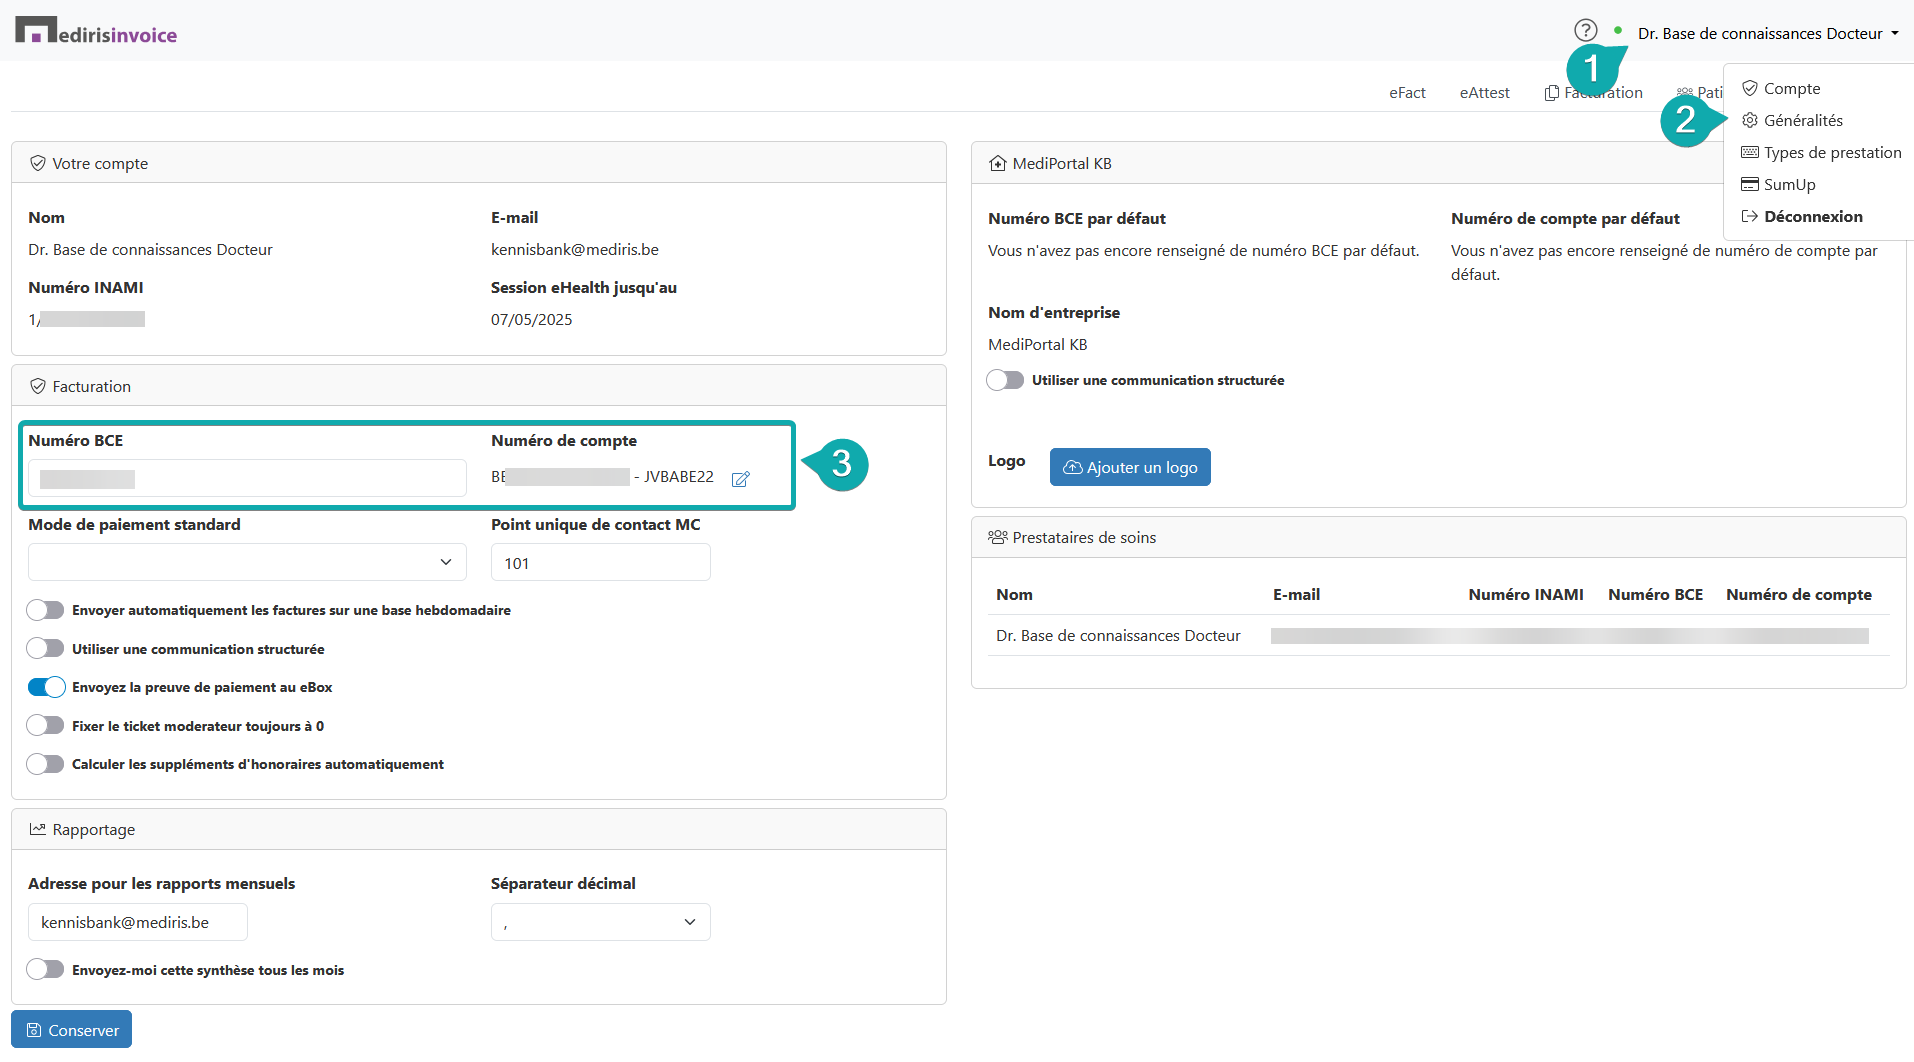Viewport: 1914px width, 1062px height.
Task: Click the Point unique de contact MC field
Action: click(x=601, y=562)
